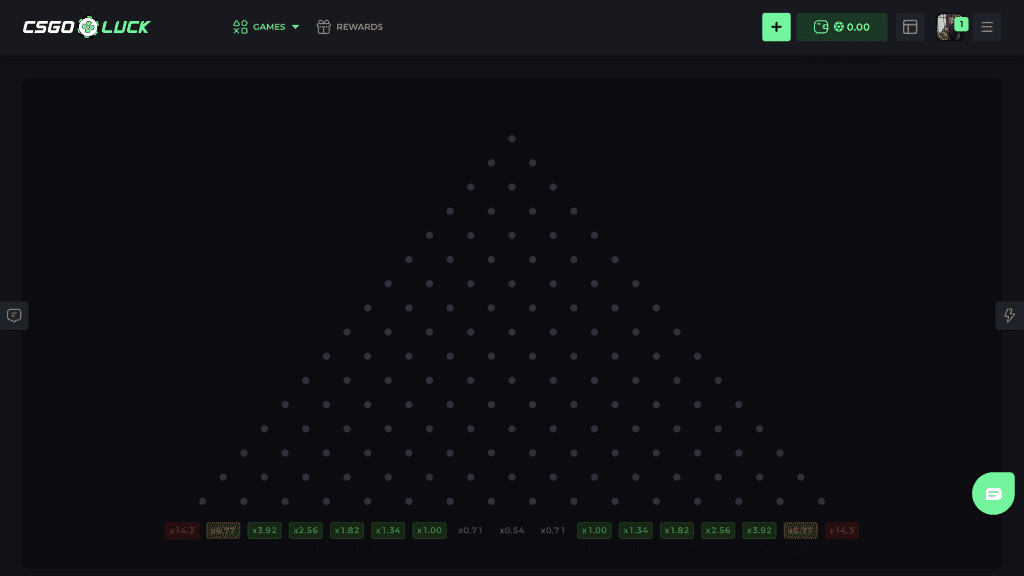1024x576 pixels.
Task: Click the green plus deposit button
Action: pos(777,27)
